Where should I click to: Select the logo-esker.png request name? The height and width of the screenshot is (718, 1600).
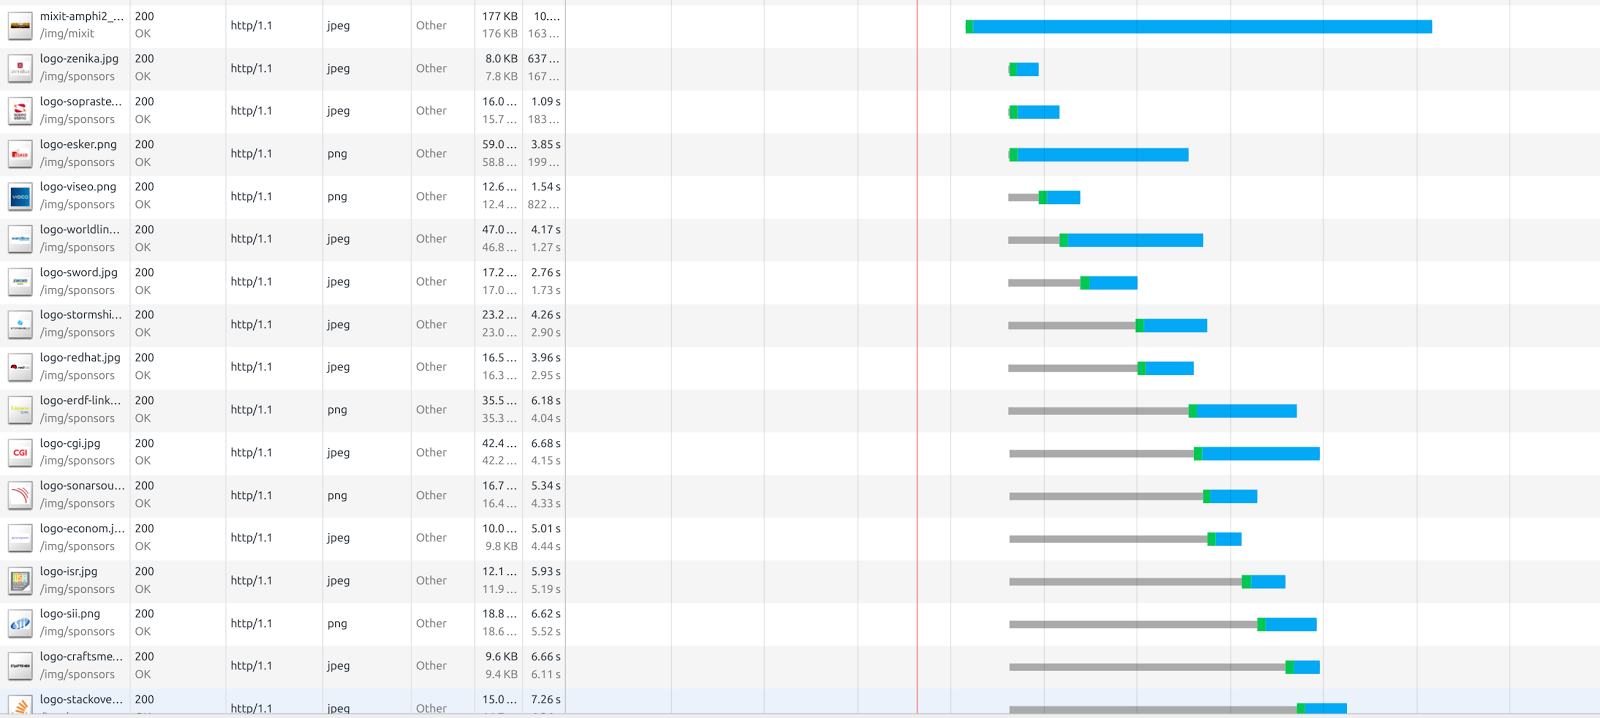pyautogui.click(x=78, y=144)
